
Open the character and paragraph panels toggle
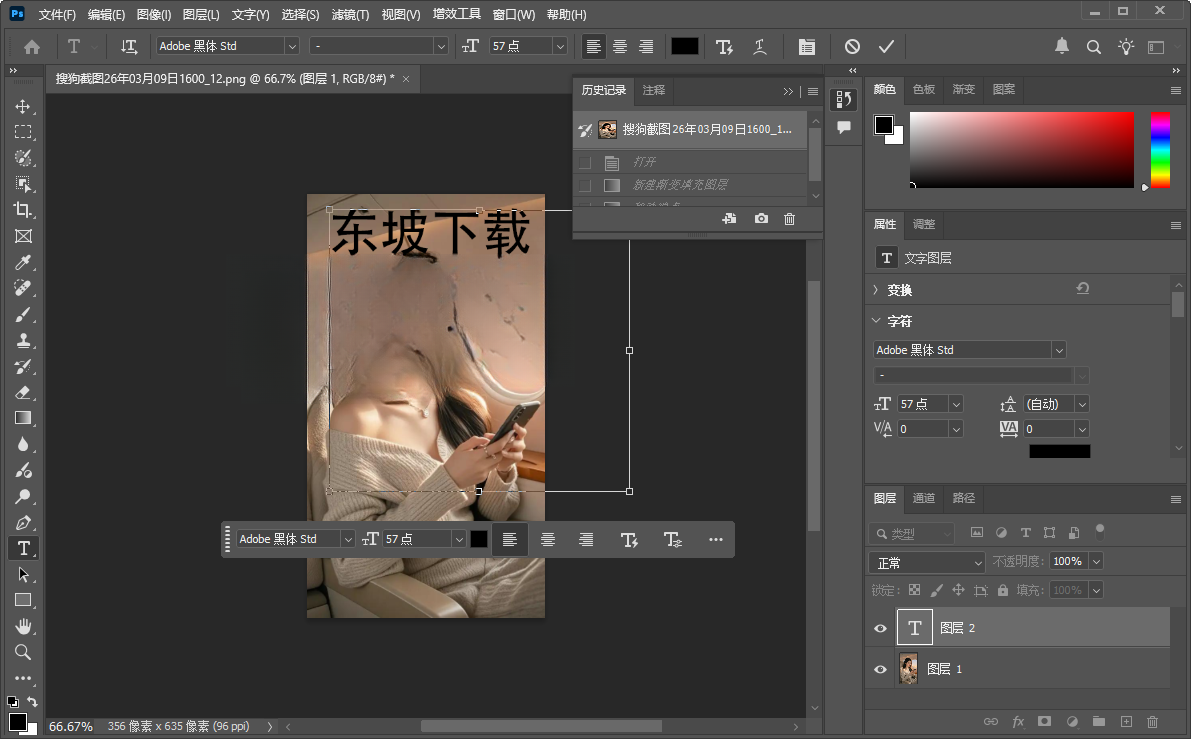[x=807, y=47]
